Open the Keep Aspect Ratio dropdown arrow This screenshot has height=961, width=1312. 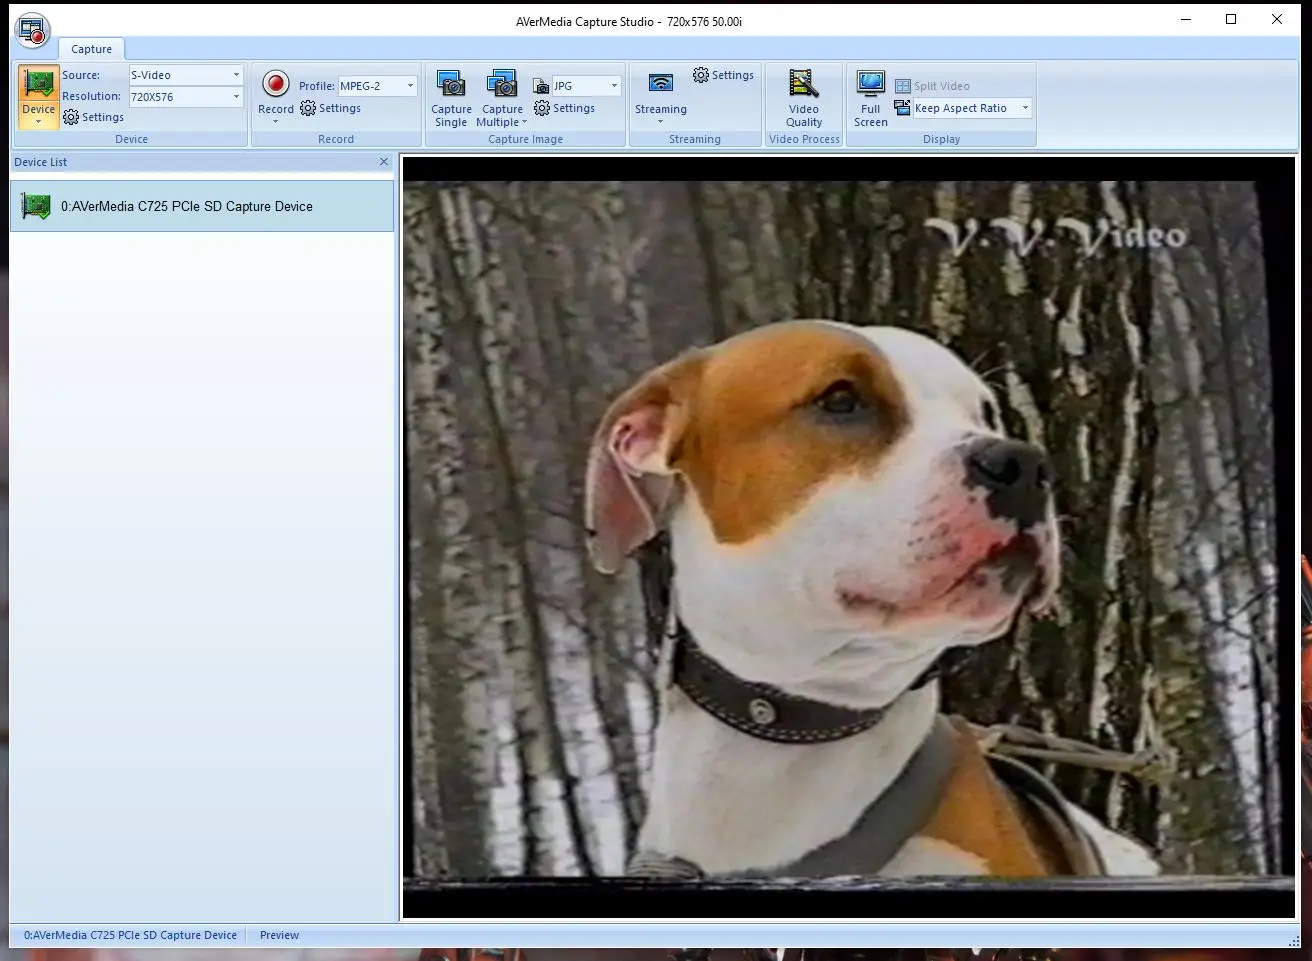click(1025, 108)
